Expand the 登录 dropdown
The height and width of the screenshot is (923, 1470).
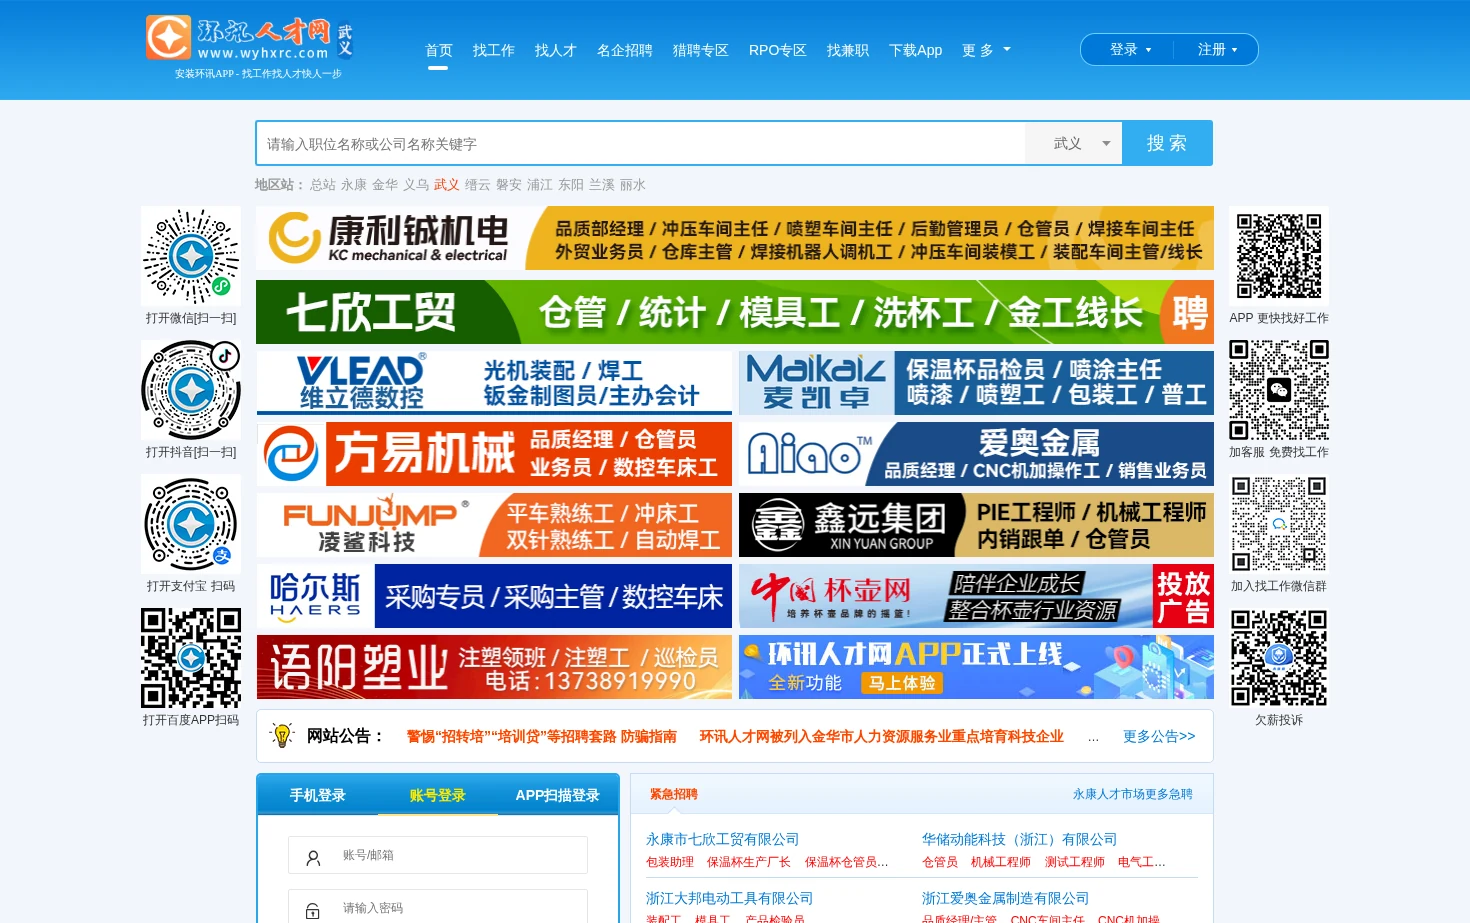[1130, 49]
